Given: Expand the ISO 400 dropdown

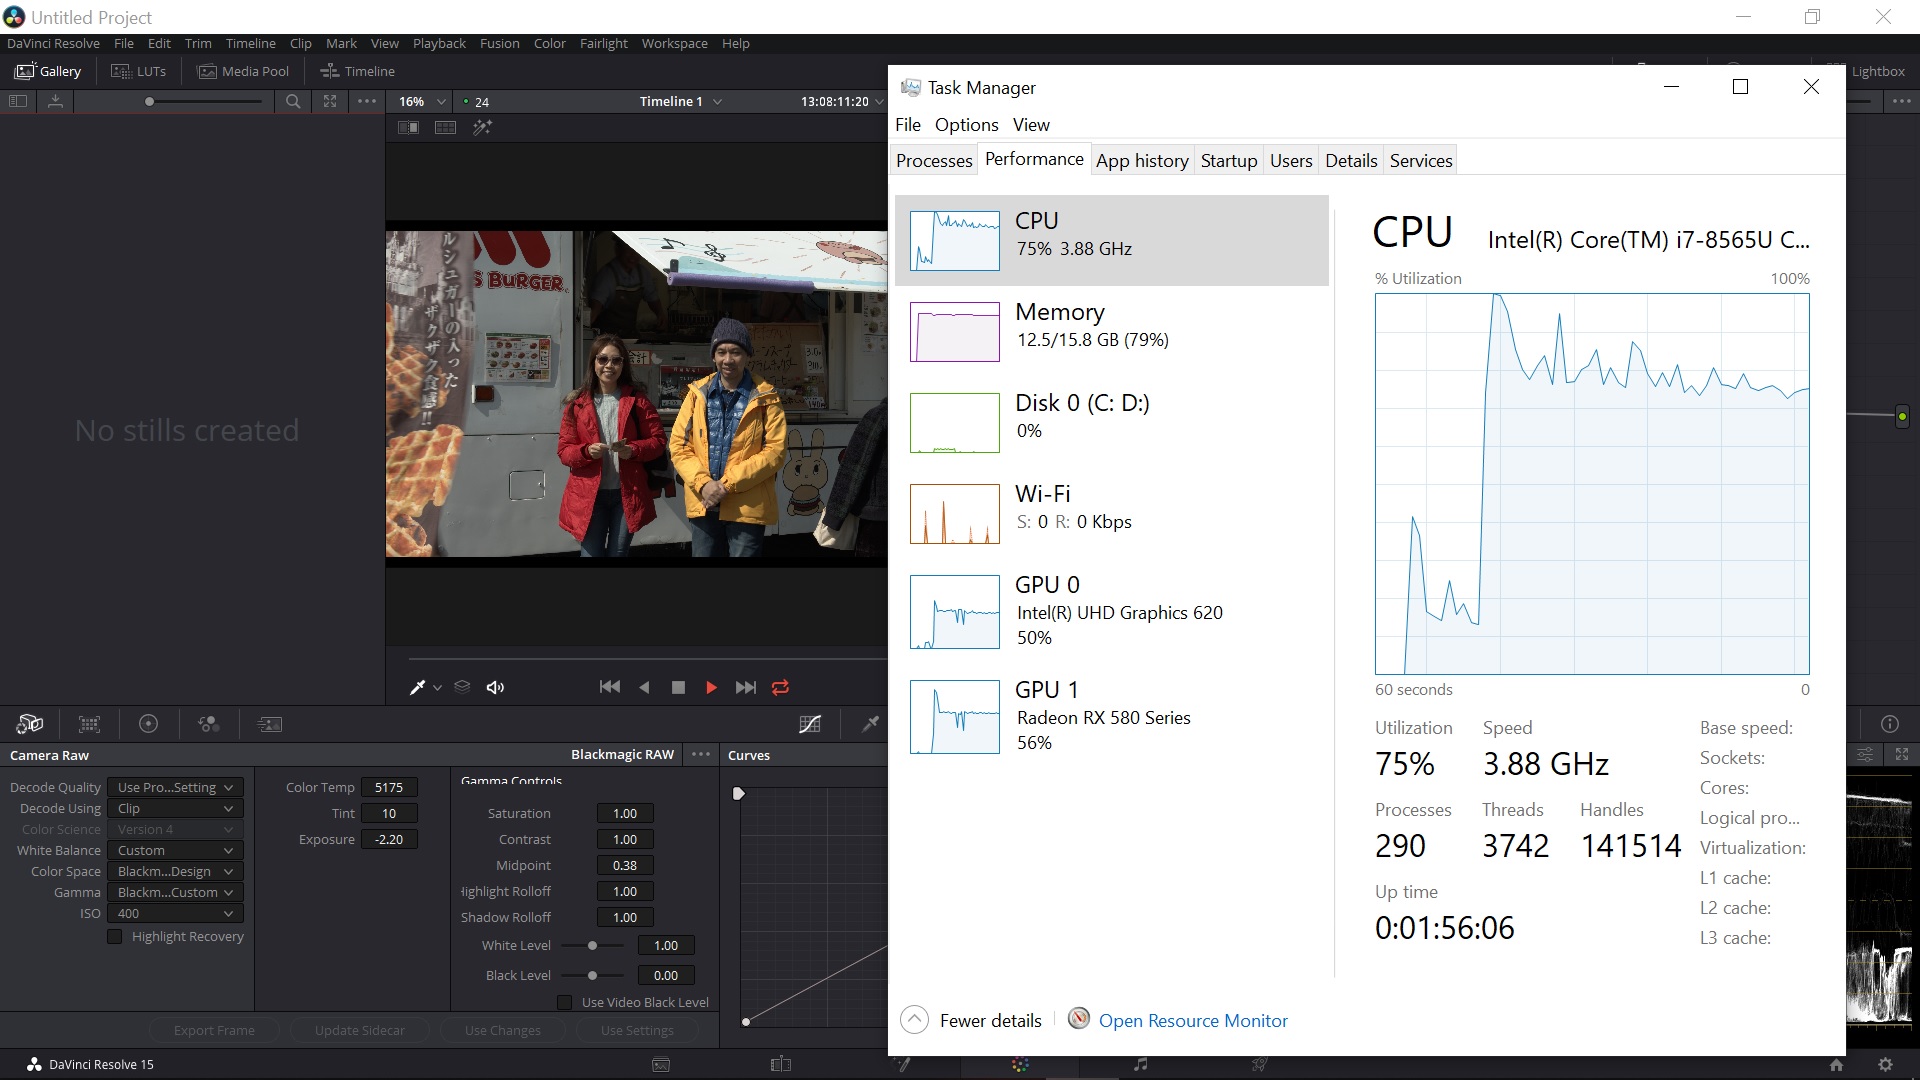Looking at the screenshot, I should tap(175, 913).
